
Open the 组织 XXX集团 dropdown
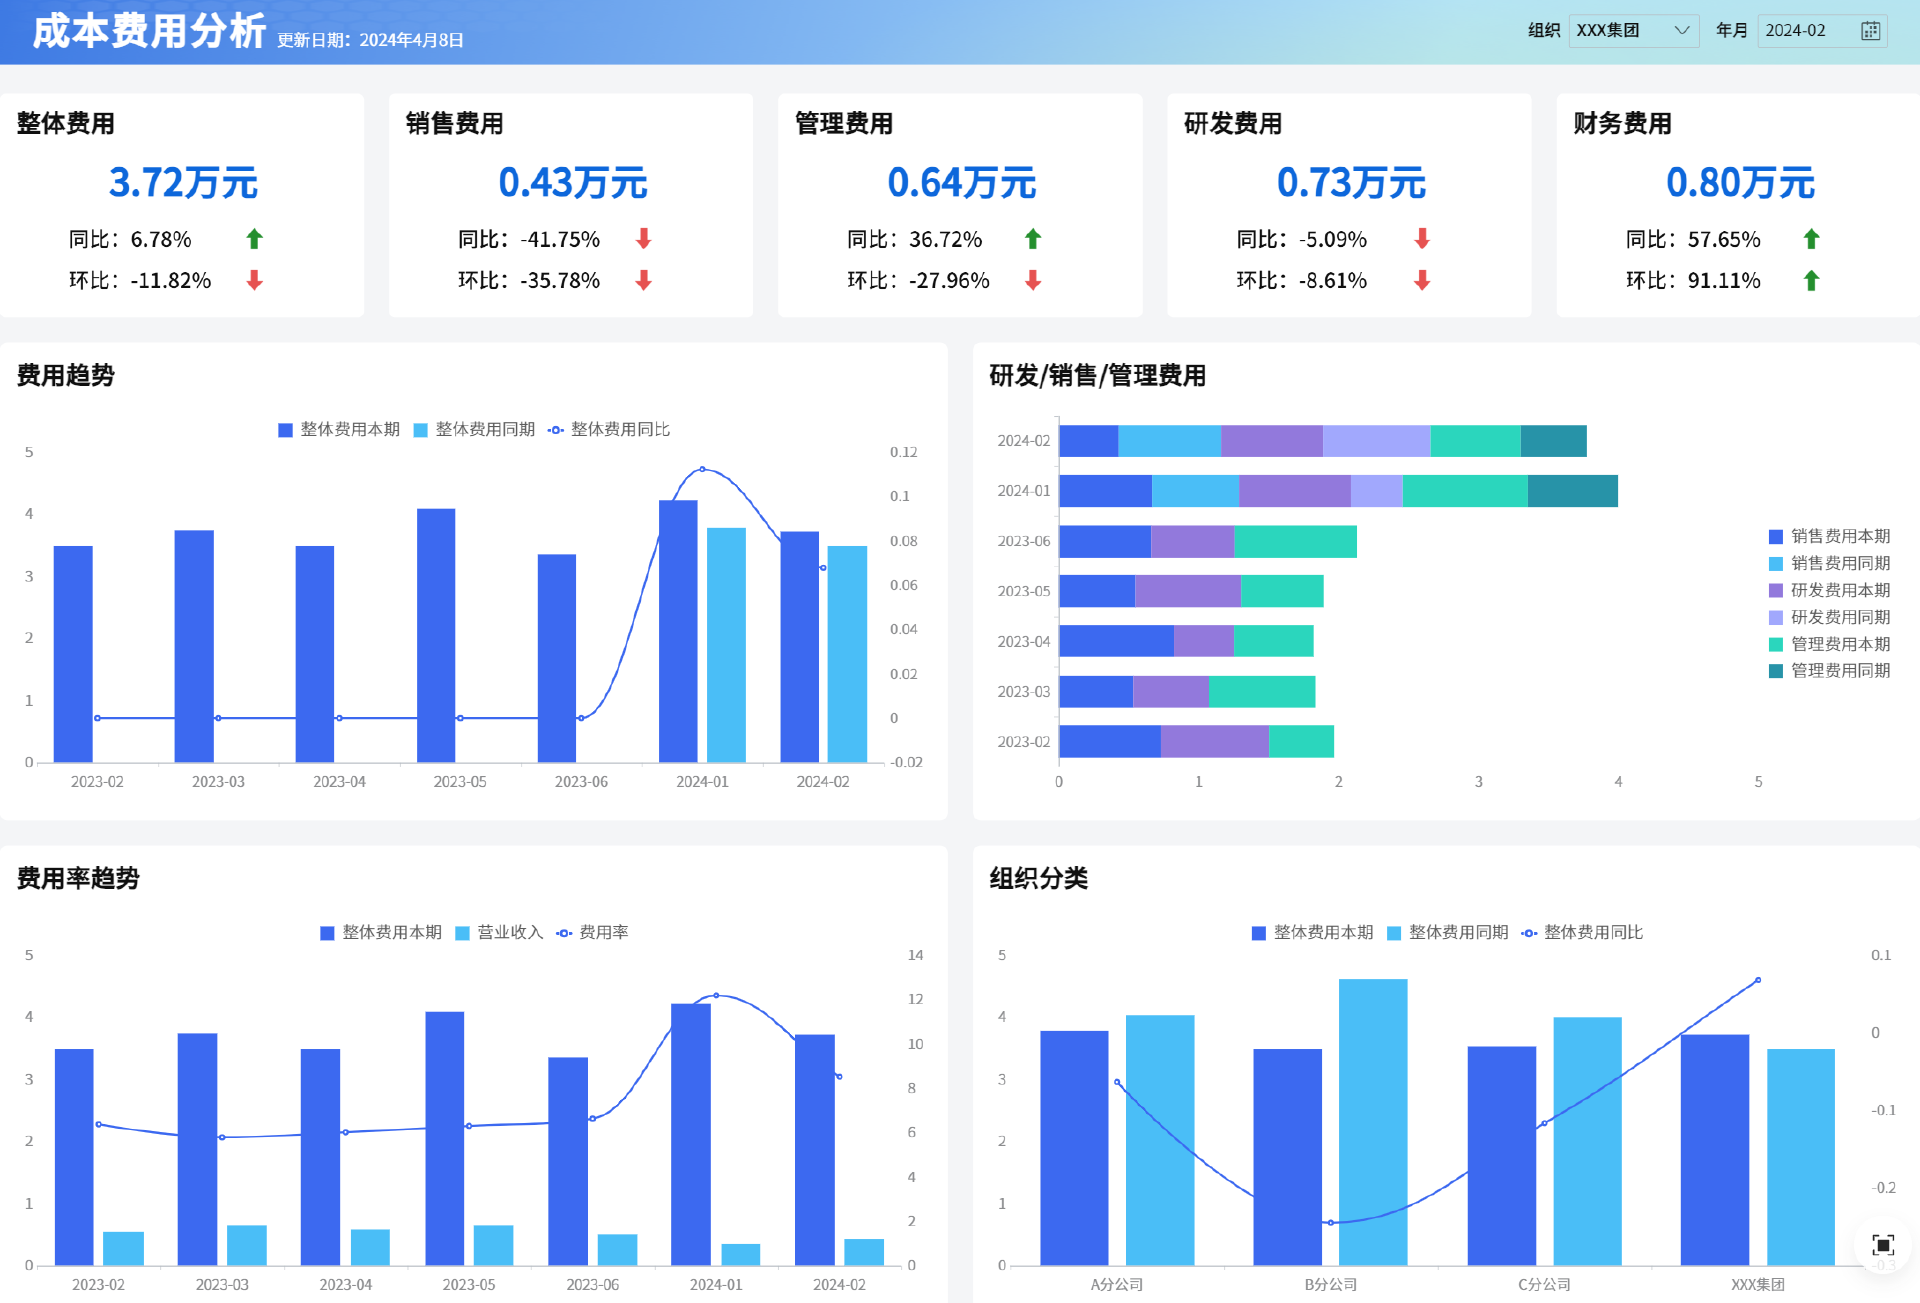pos(1620,31)
